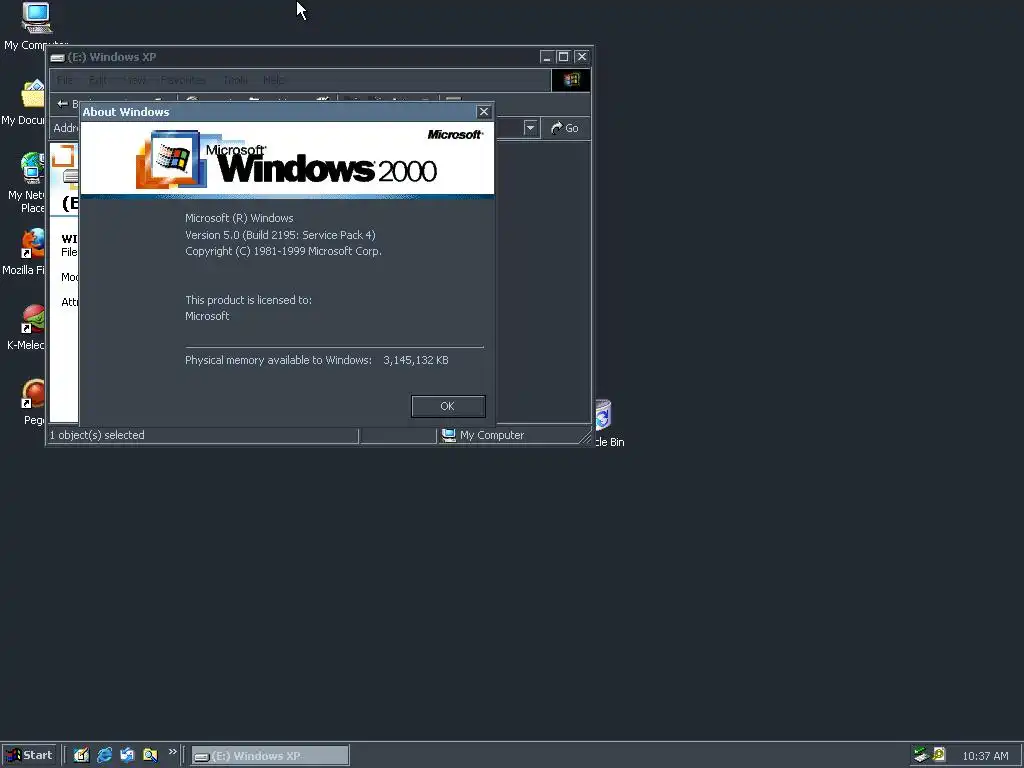
Task: Open Help menu in Explorer window
Action: 274,80
